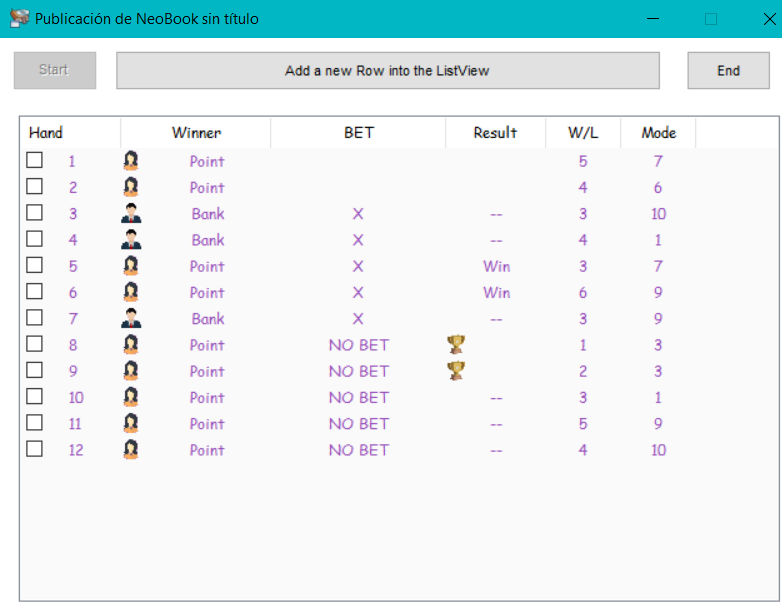Toggle the checkbox for hand 12
The width and height of the screenshot is (782, 605).
click(34, 449)
